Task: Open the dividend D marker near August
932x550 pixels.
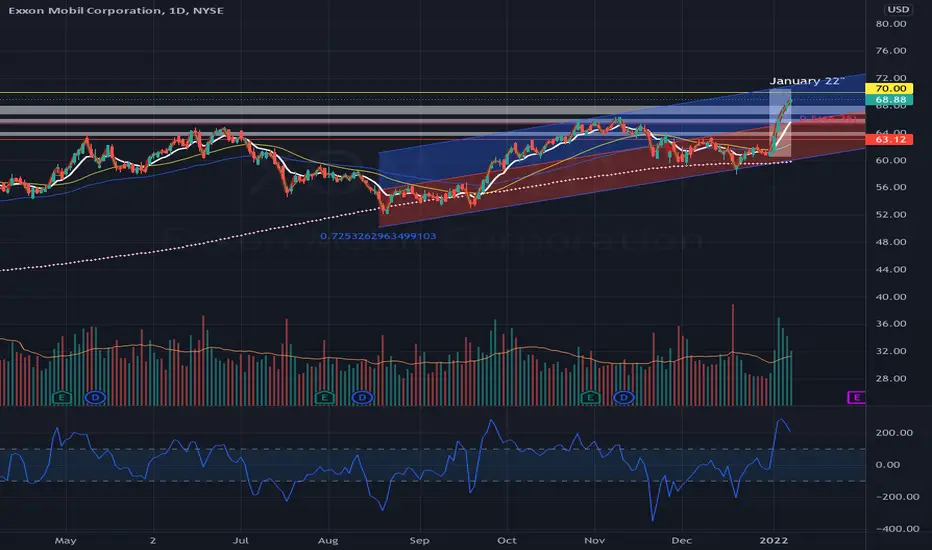Action: (362, 397)
